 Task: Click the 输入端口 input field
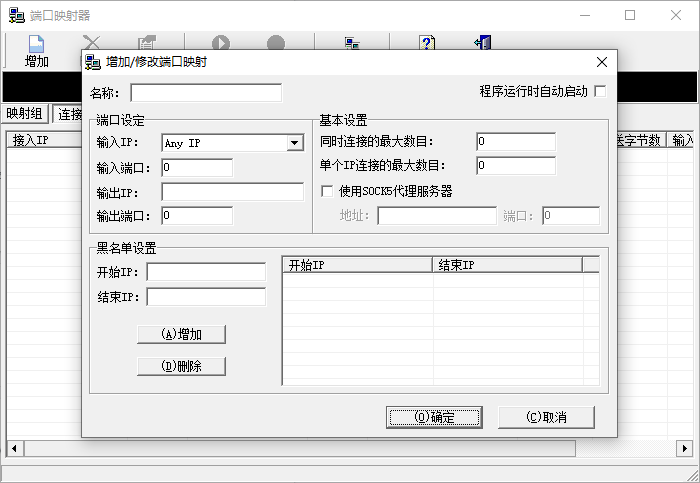click(197, 167)
